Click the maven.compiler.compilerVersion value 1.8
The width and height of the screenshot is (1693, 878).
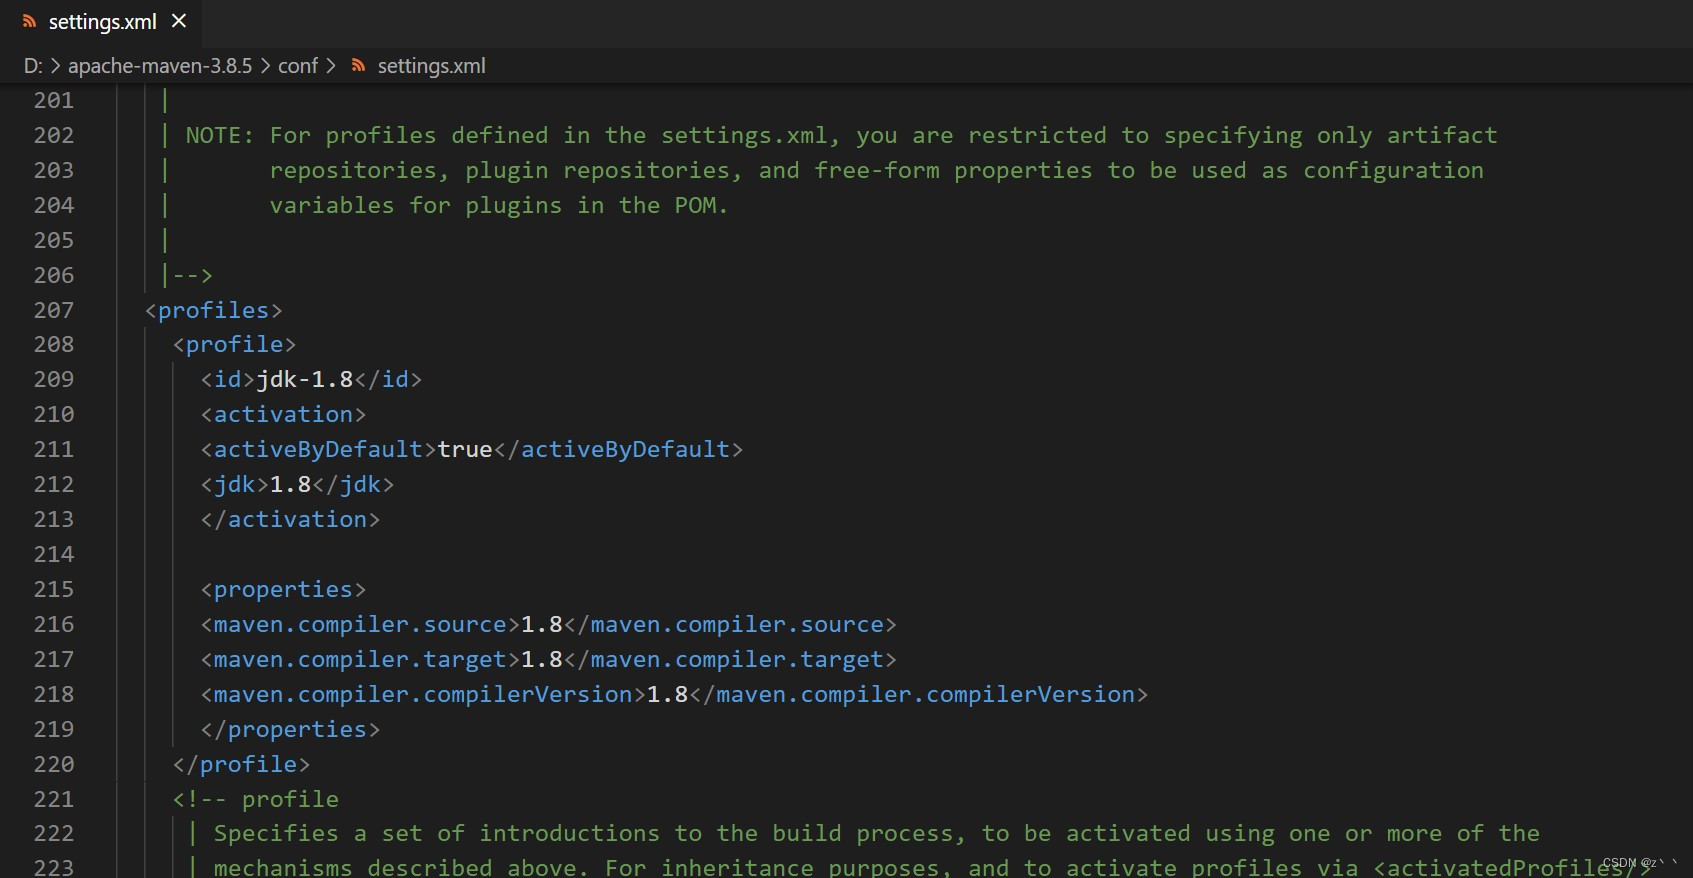pos(668,694)
